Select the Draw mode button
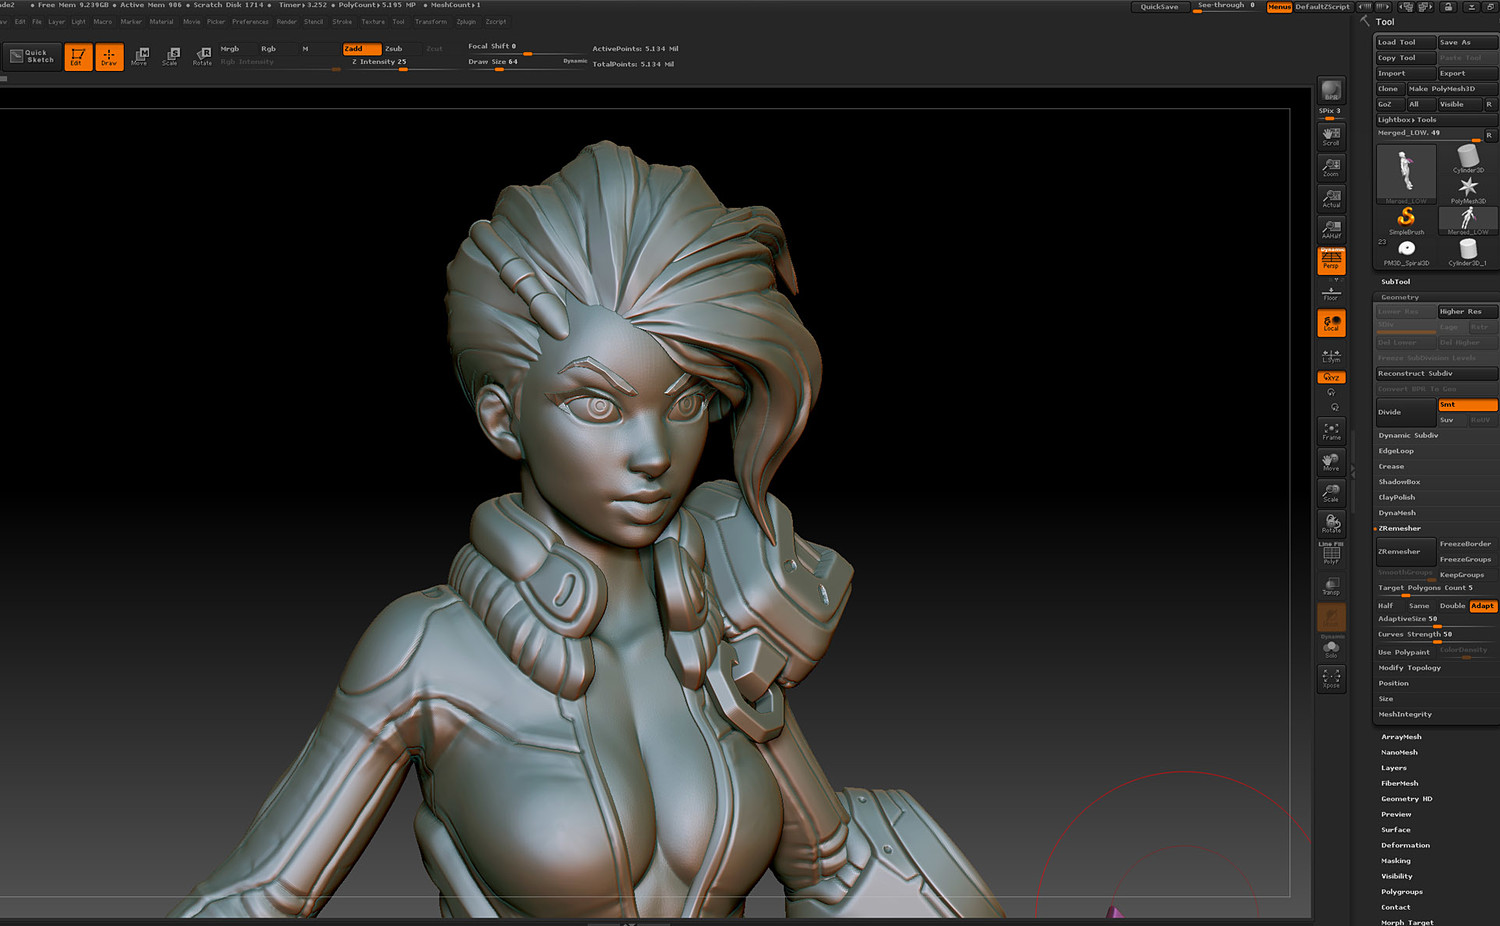Image resolution: width=1500 pixels, height=926 pixels. click(109, 57)
